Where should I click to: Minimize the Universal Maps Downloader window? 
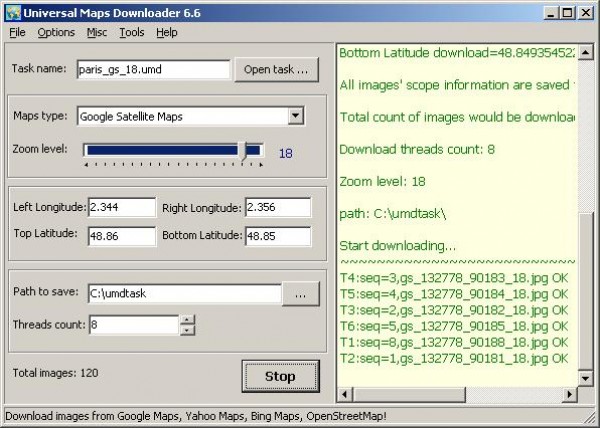click(551, 13)
